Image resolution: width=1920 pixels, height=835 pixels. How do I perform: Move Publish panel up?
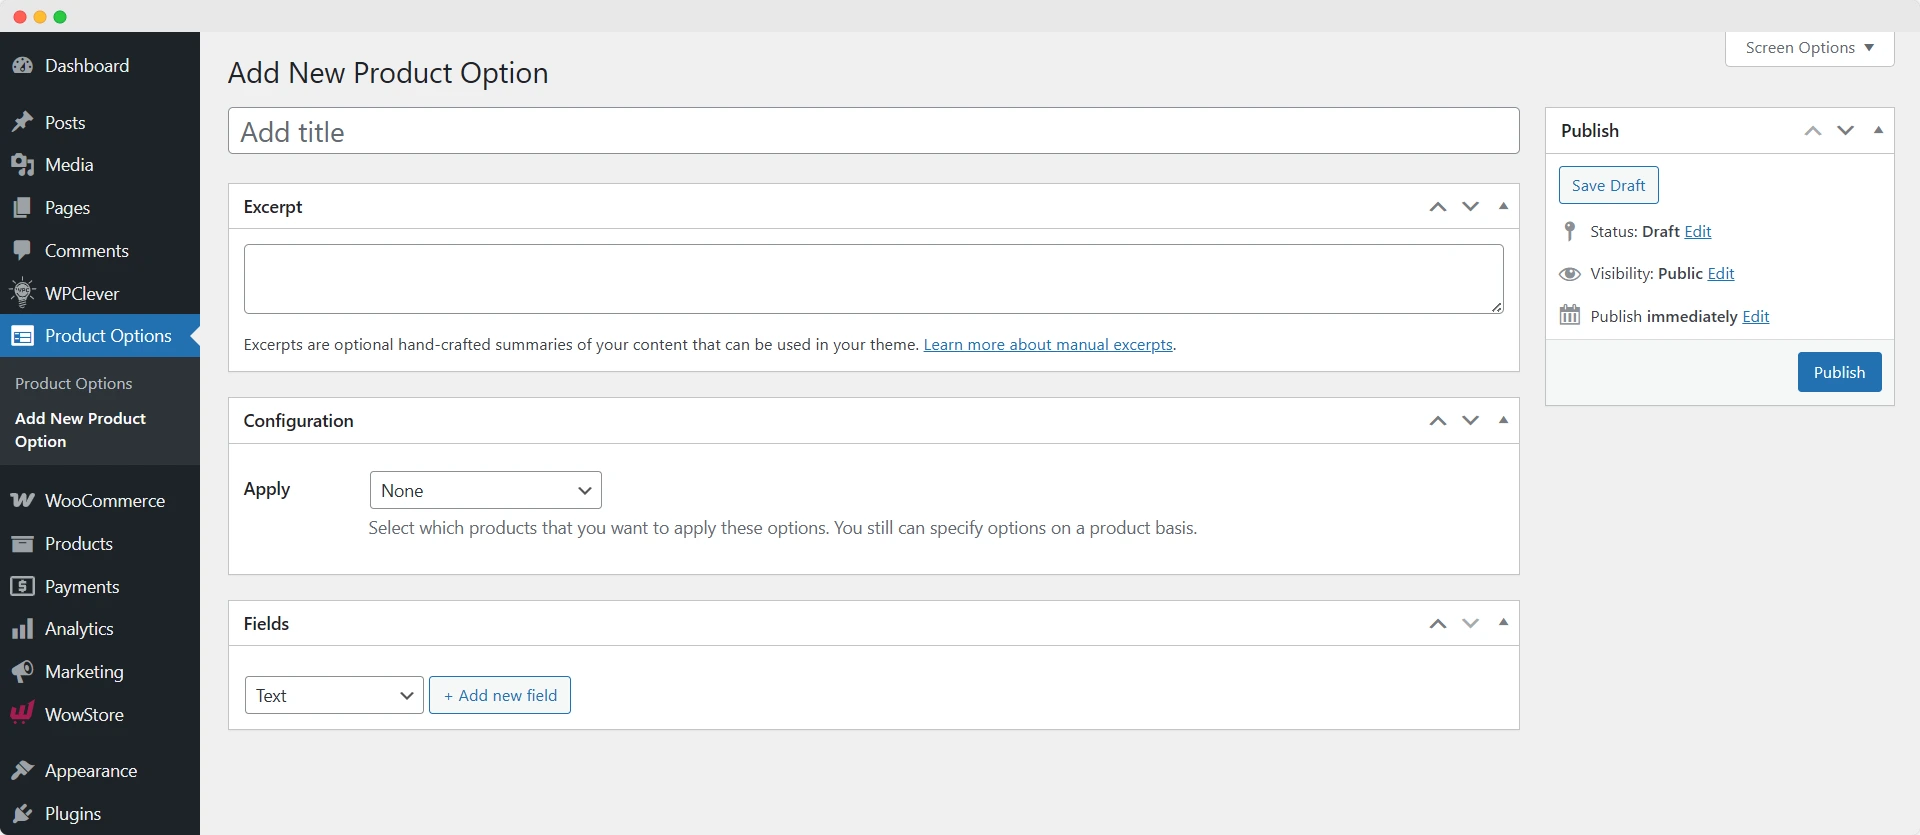1813,131
